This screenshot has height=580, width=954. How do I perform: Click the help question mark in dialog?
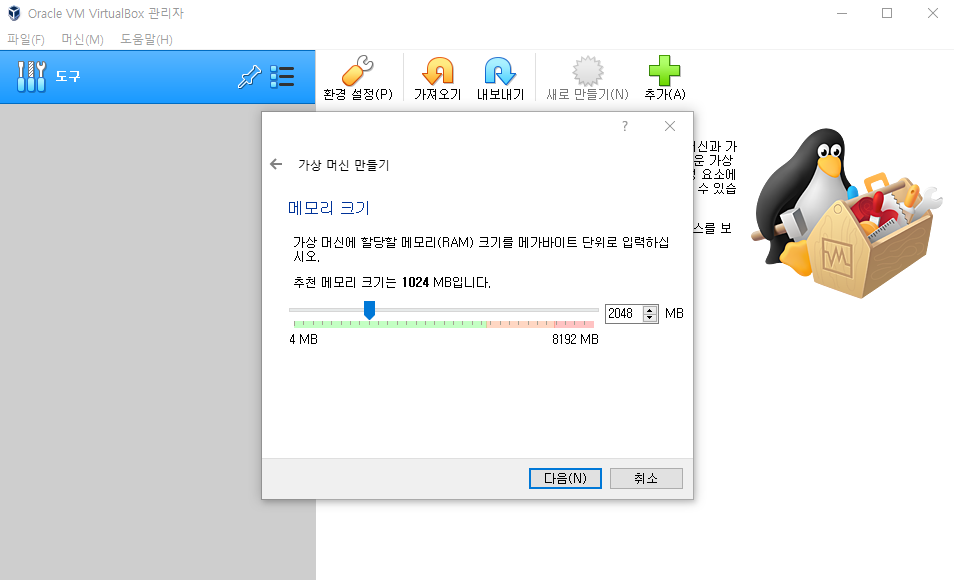pos(625,126)
